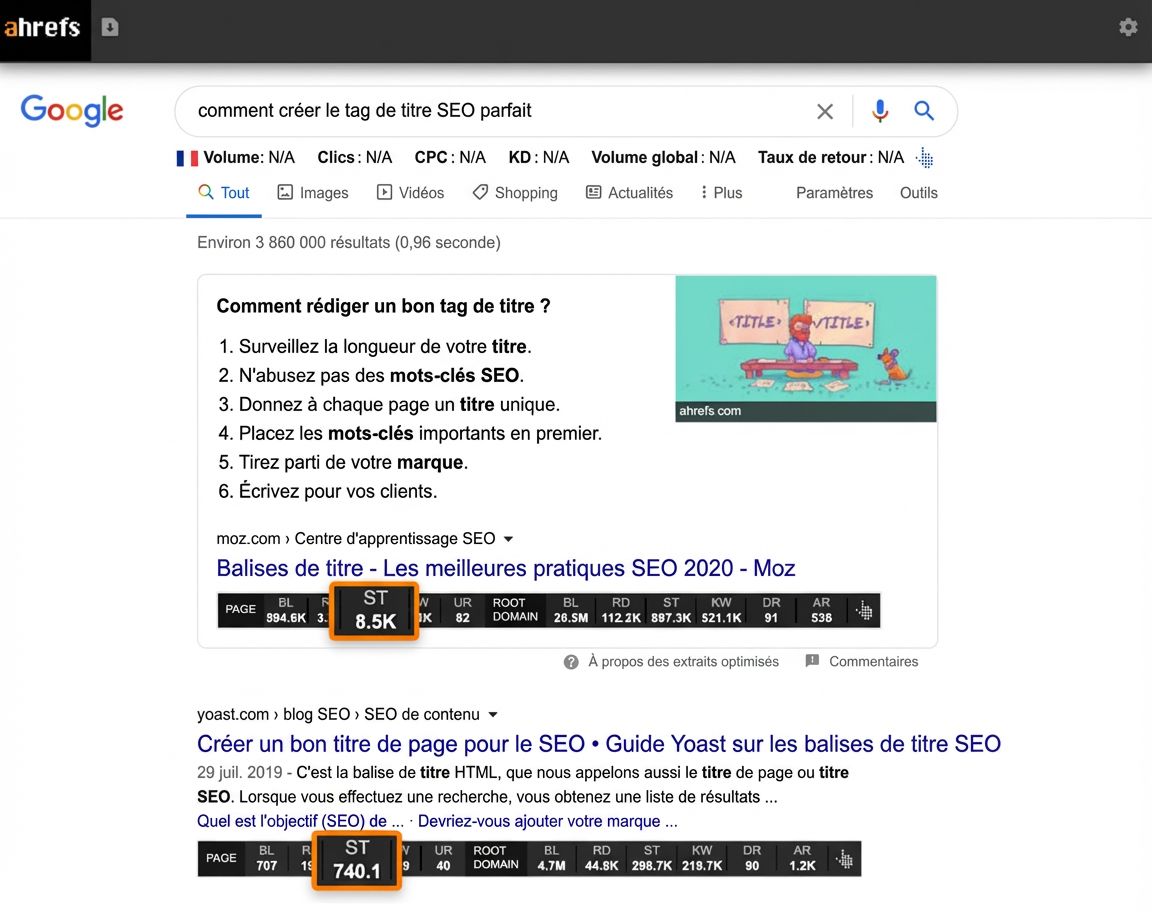Click the help question mark near extraits optimisés

tap(571, 661)
